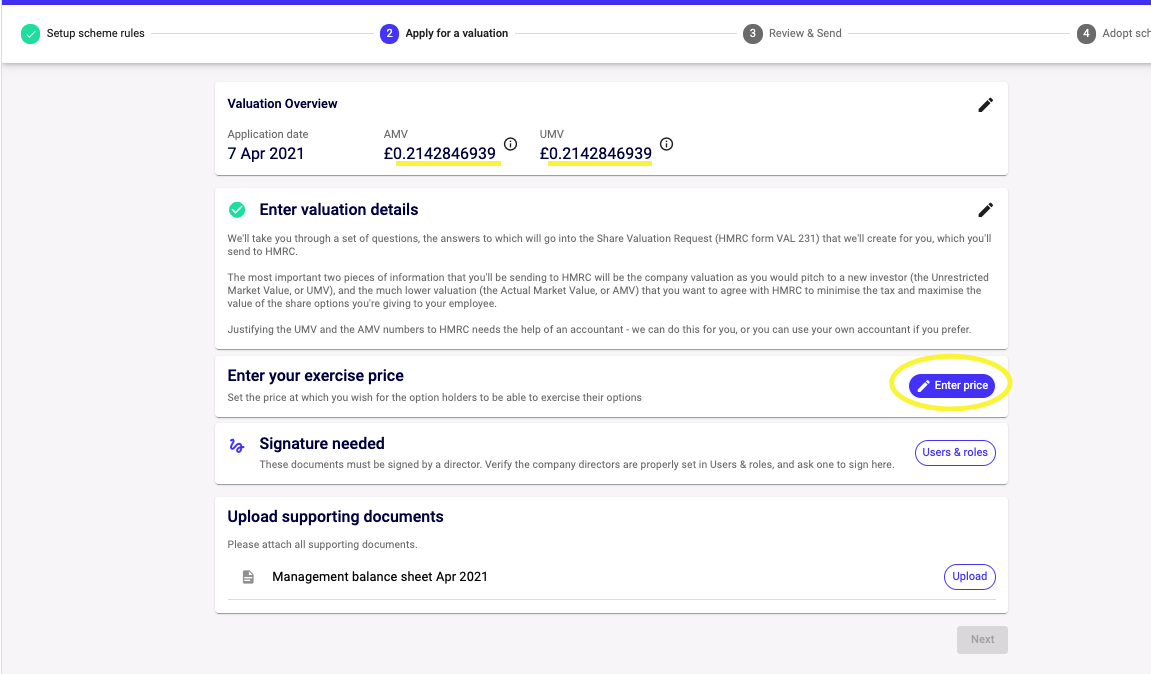Click the Valuation Overview heading

pyautogui.click(x=283, y=104)
